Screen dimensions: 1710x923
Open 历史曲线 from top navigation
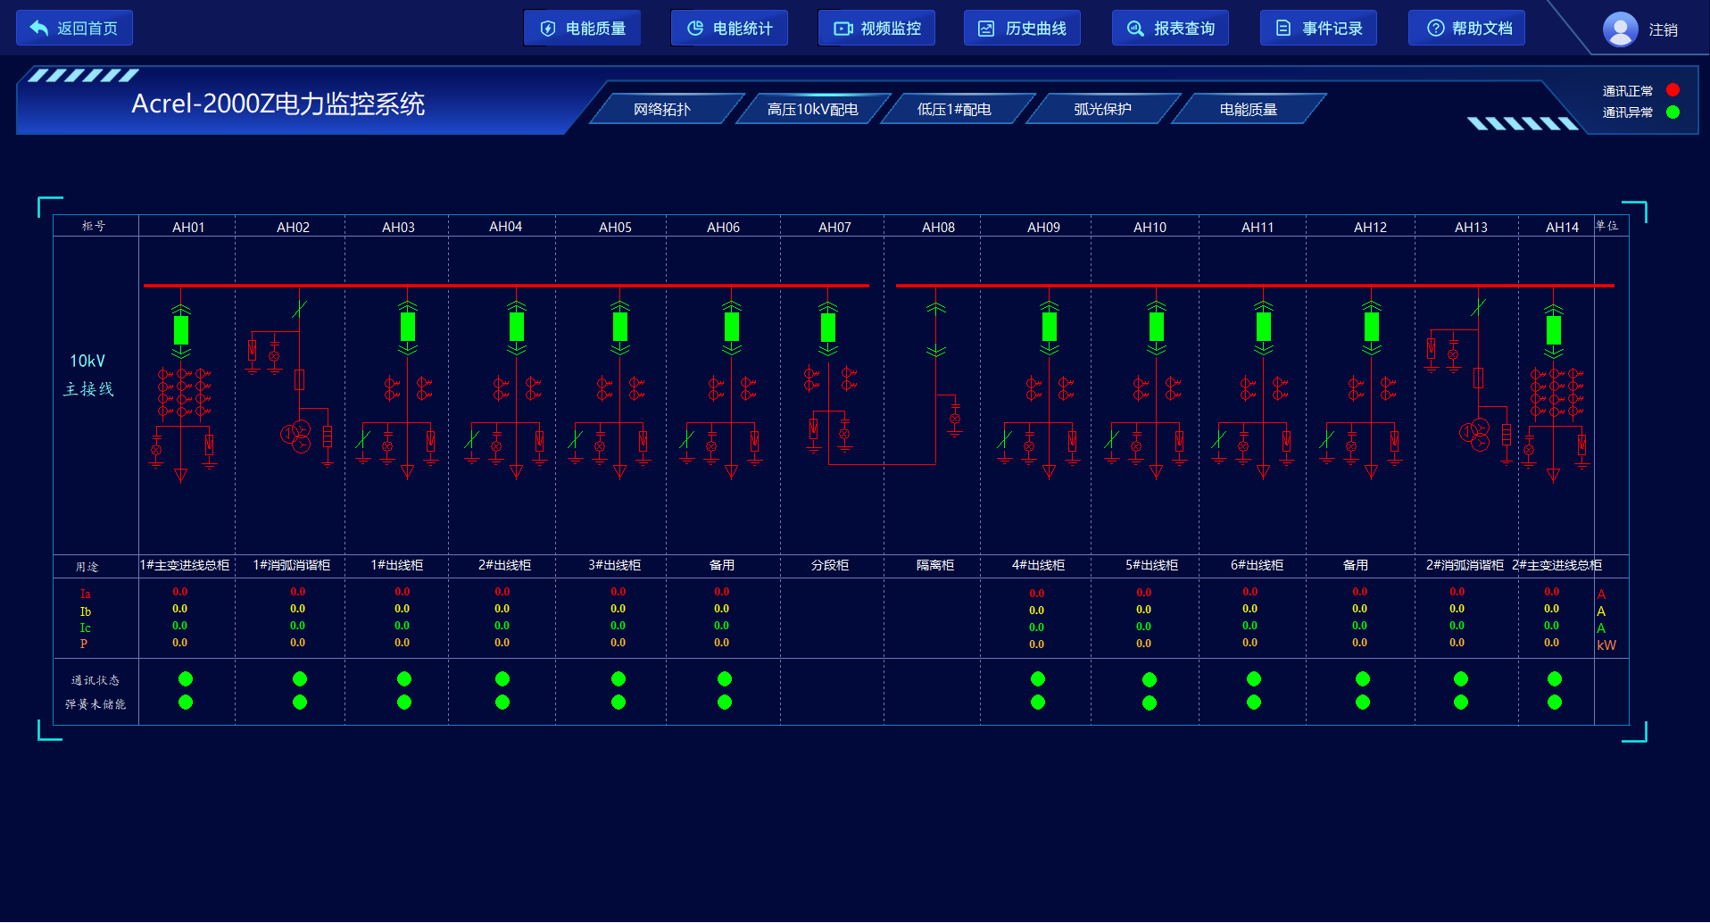click(1022, 28)
